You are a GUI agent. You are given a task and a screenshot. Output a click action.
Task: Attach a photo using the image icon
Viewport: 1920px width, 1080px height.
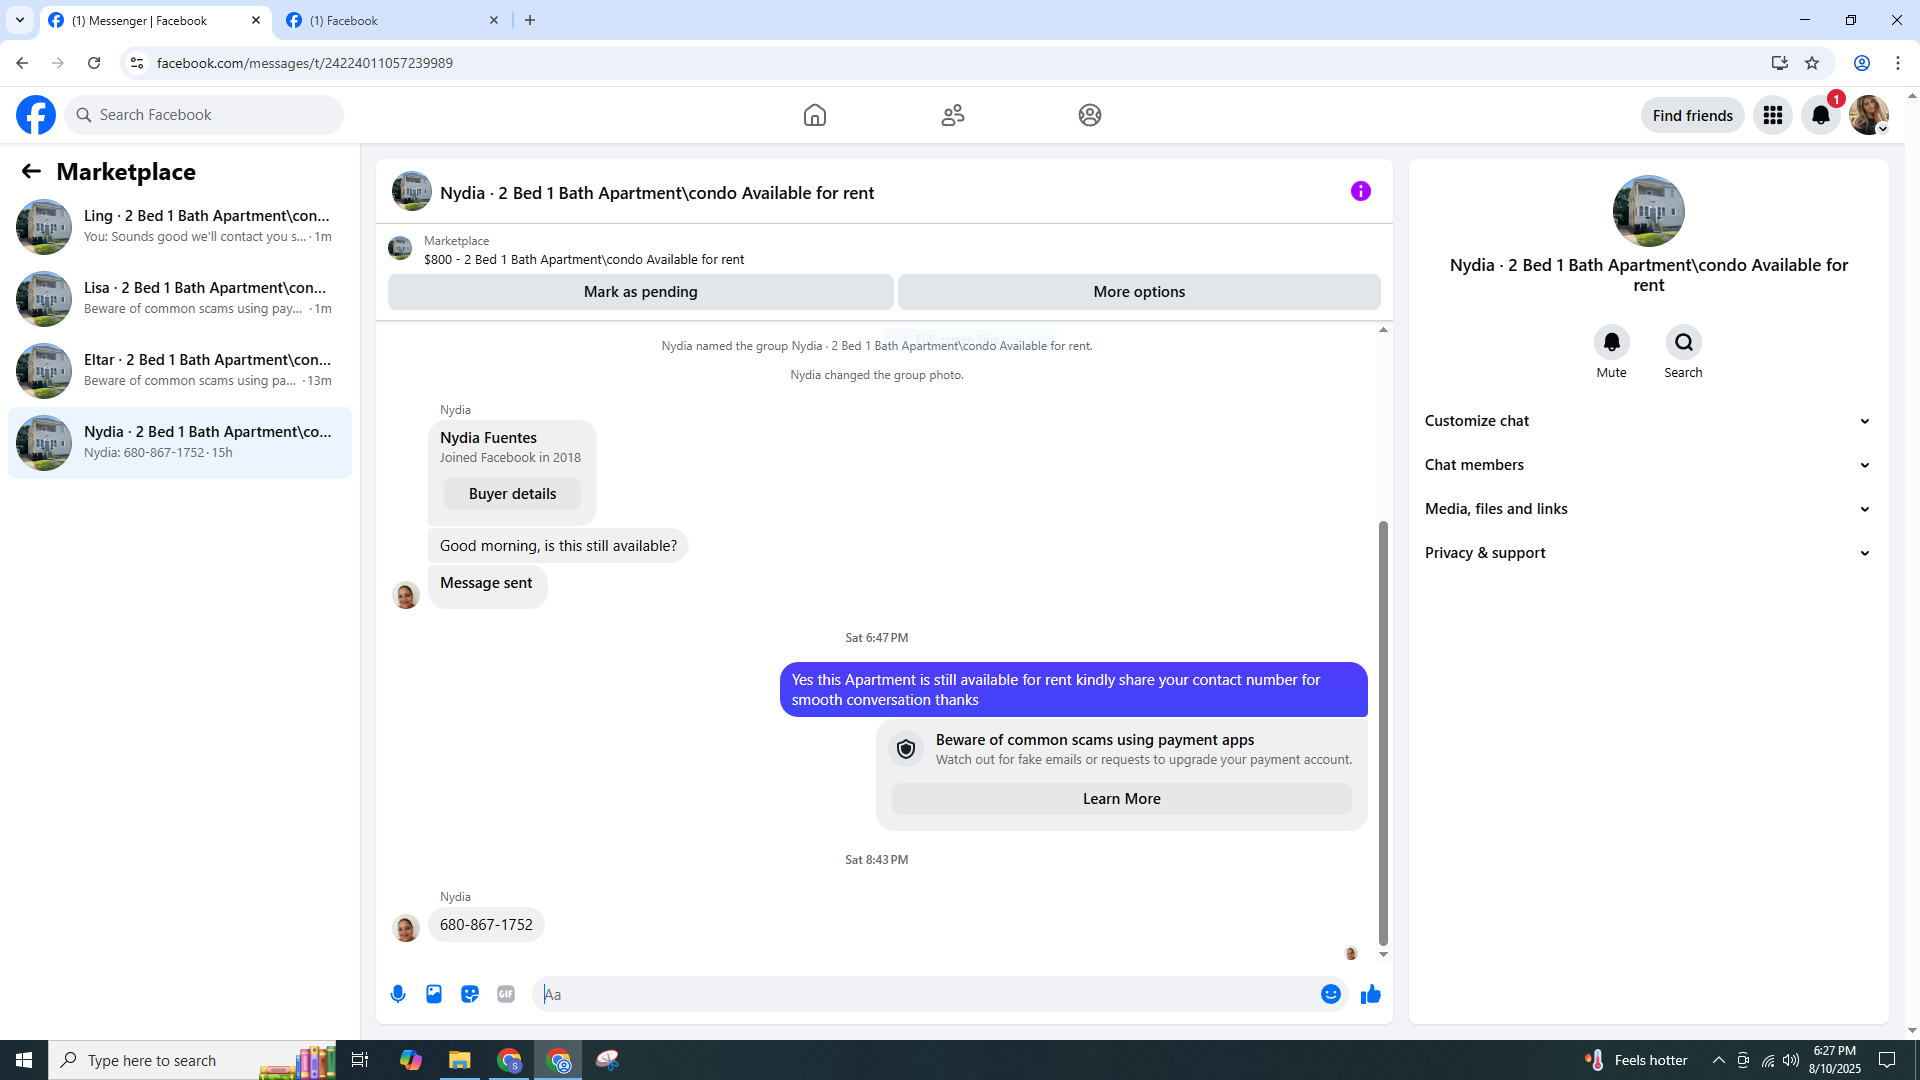point(434,994)
